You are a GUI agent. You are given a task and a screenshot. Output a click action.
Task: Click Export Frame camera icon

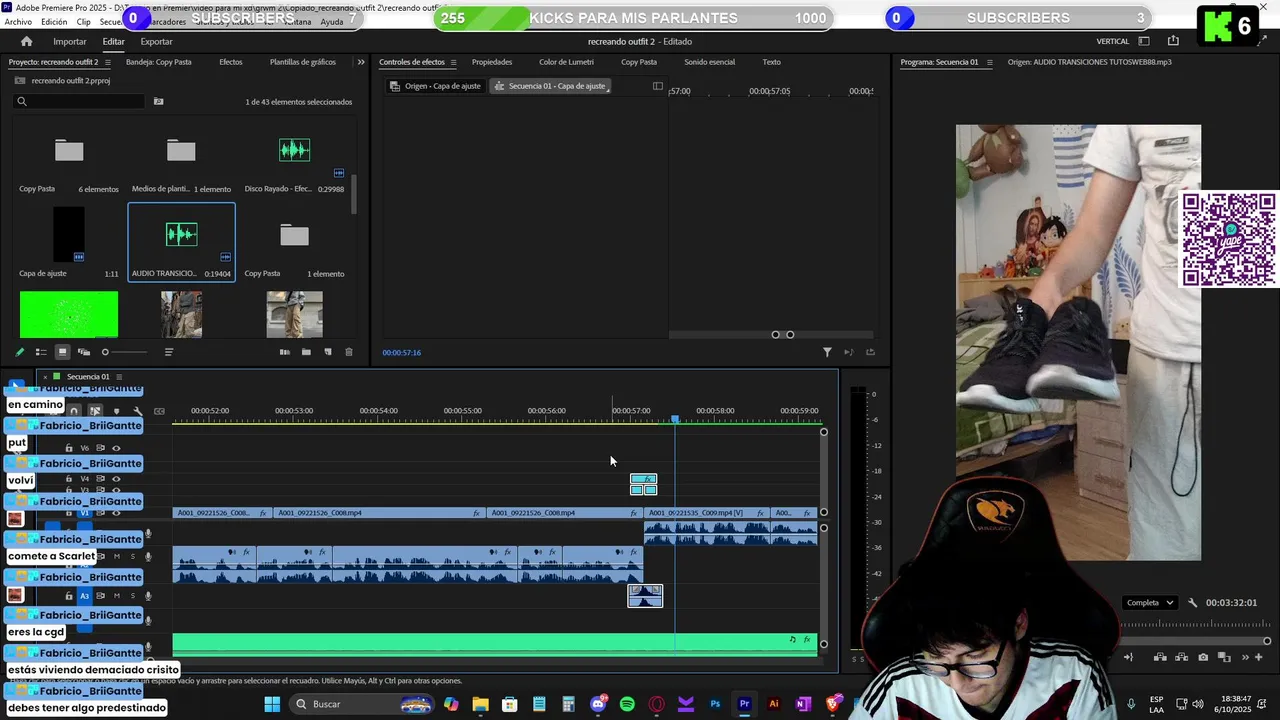pyautogui.click(x=1203, y=657)
